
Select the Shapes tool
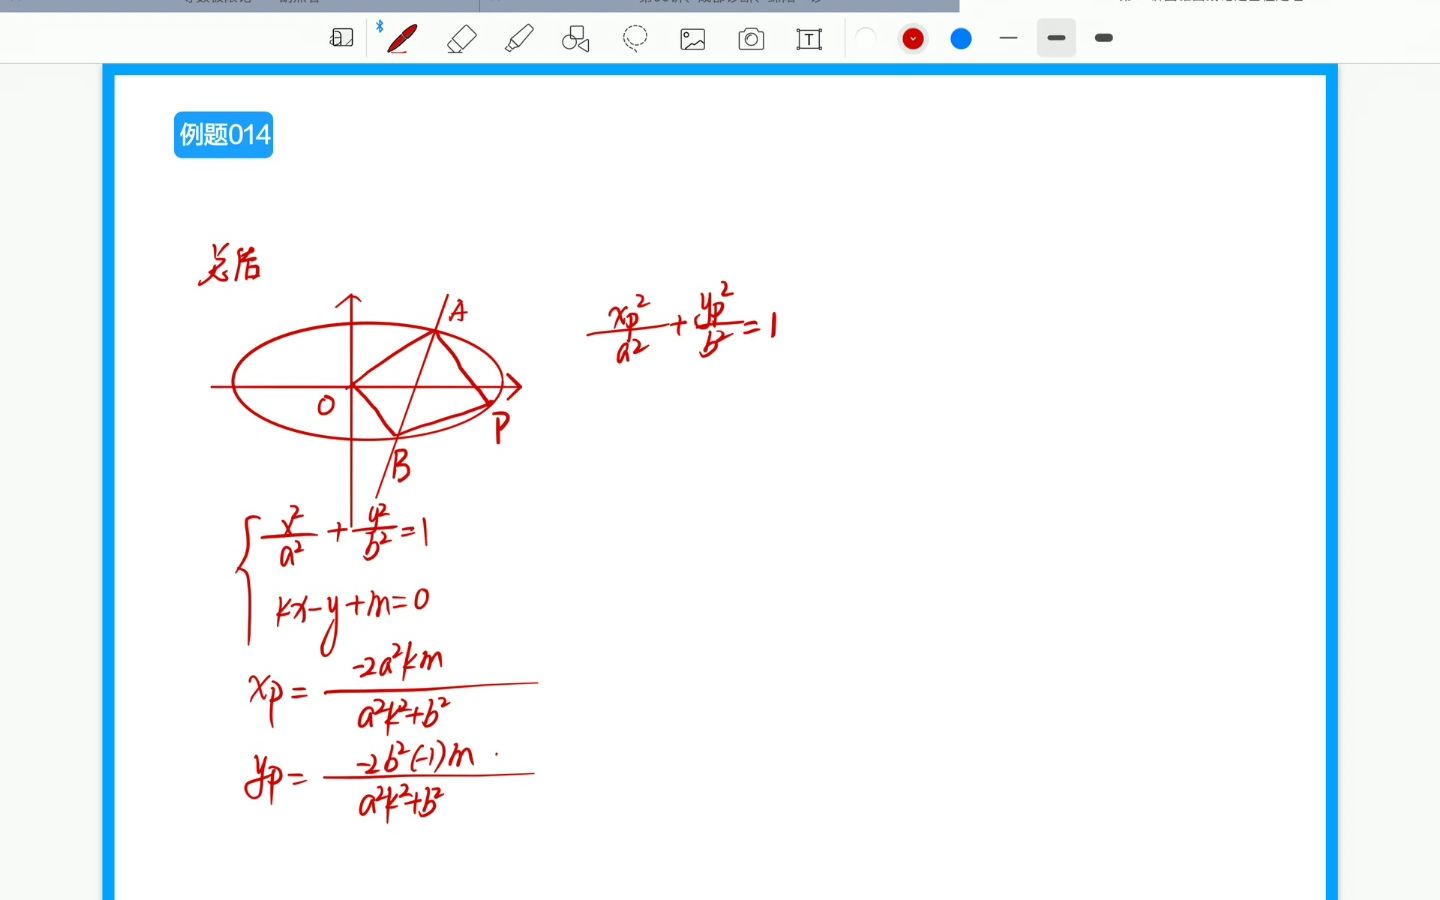pos(576,38)
